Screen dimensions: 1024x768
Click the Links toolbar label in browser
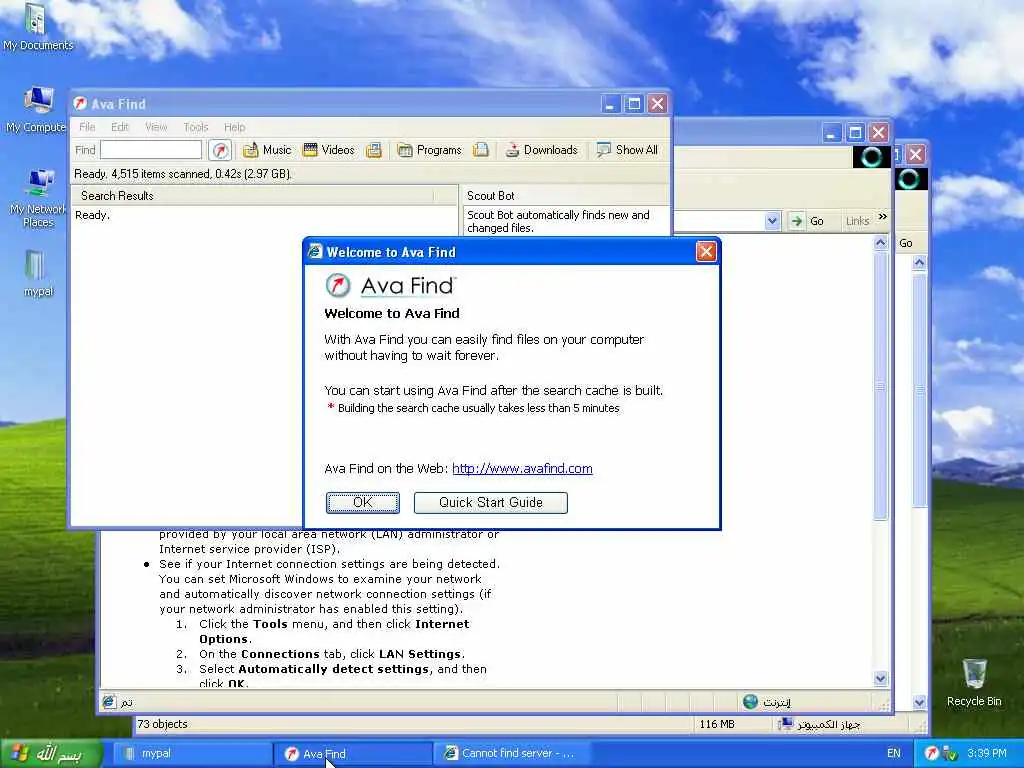pyautogui.click(x=857, y=221)
